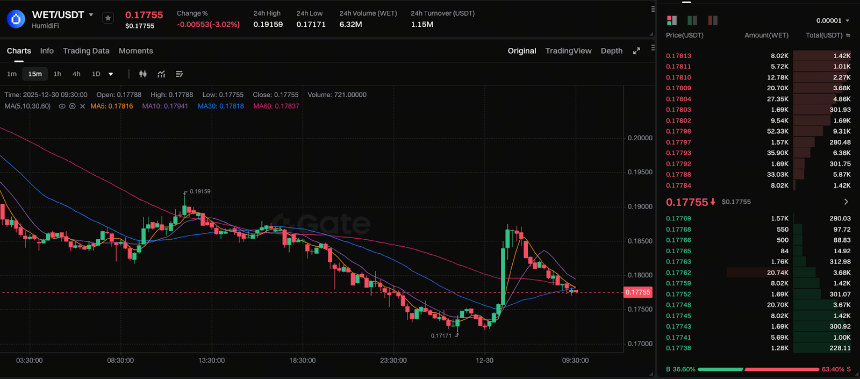Viewport: 860px width, 379px height.
Task: Click the order book last price 0.17755
Action: (687, 202)
